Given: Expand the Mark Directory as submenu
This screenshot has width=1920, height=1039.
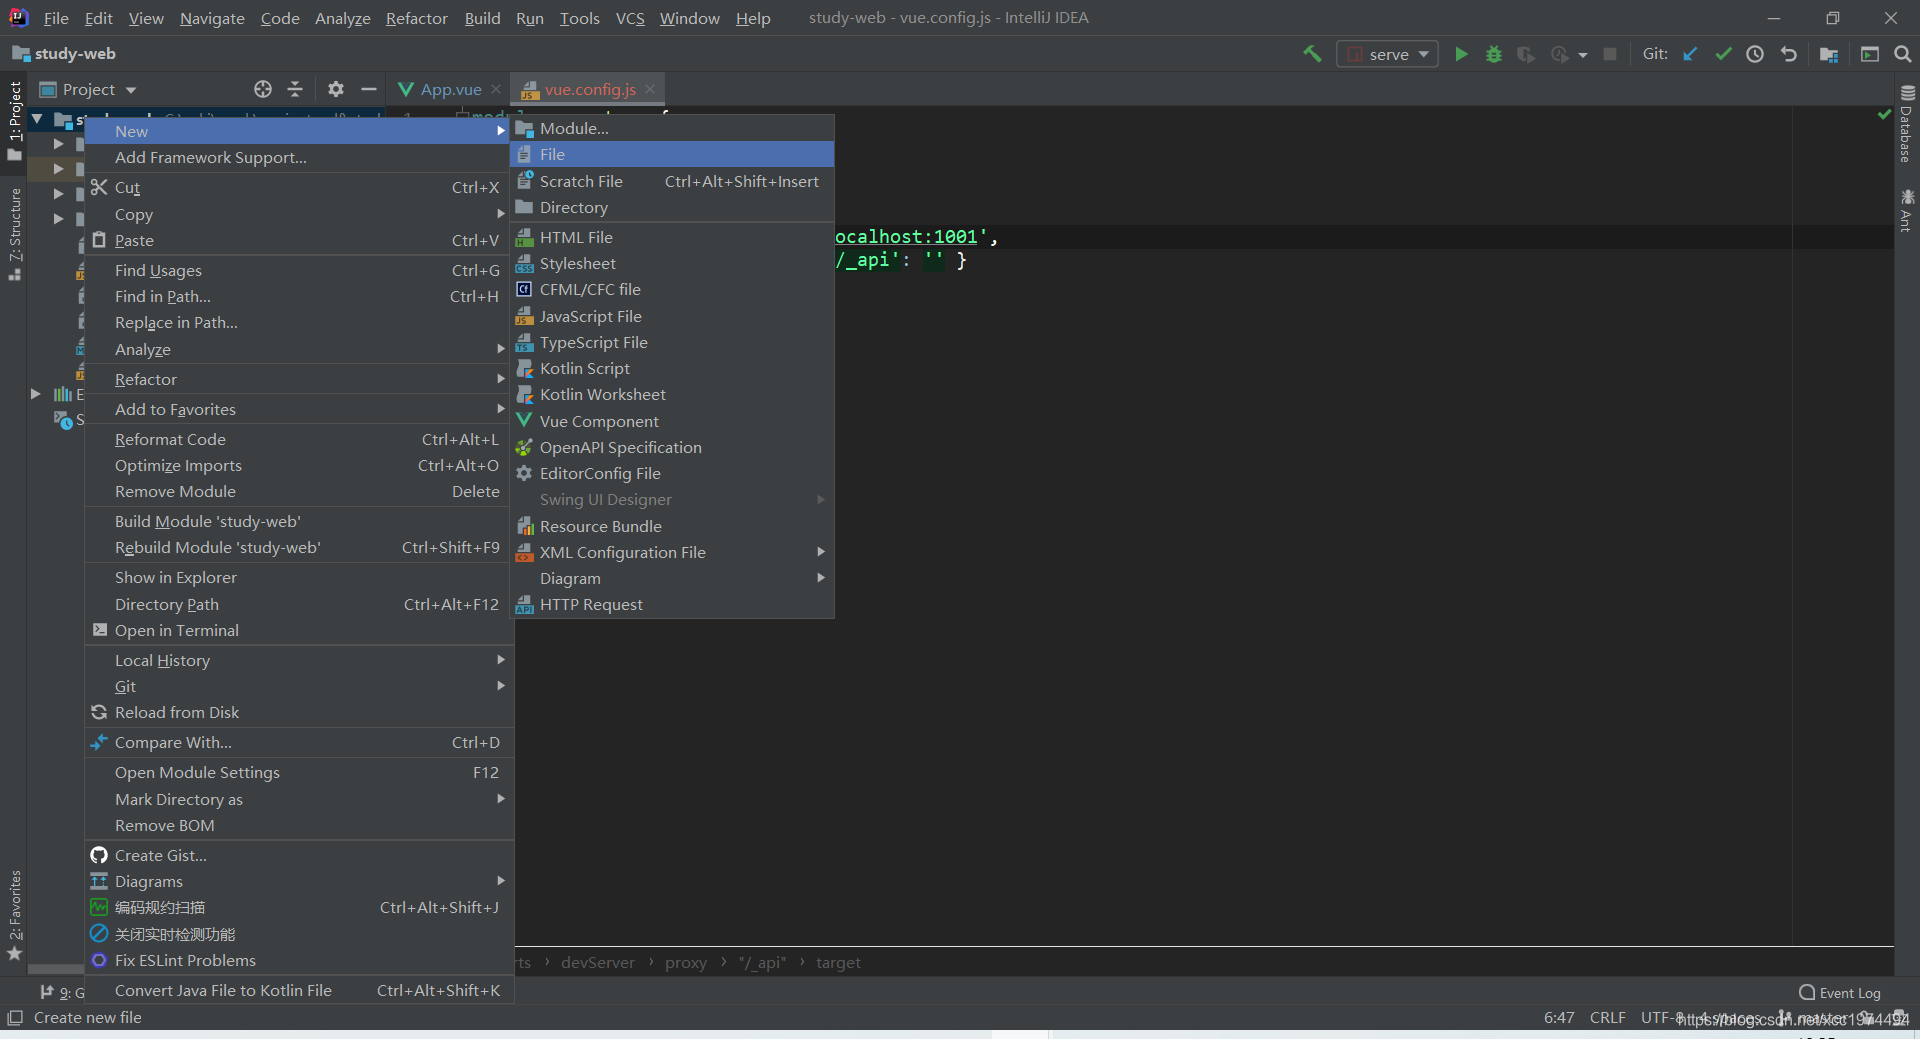Looking at the screenshot, I should (x=299, y=799).
